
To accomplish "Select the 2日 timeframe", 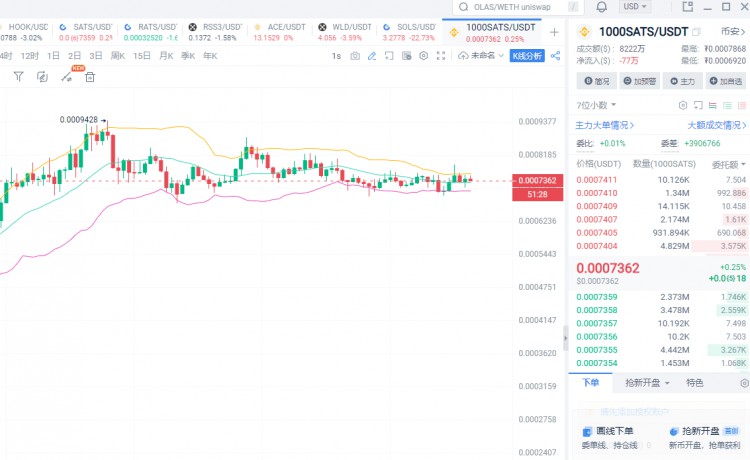I will [75, 56].
